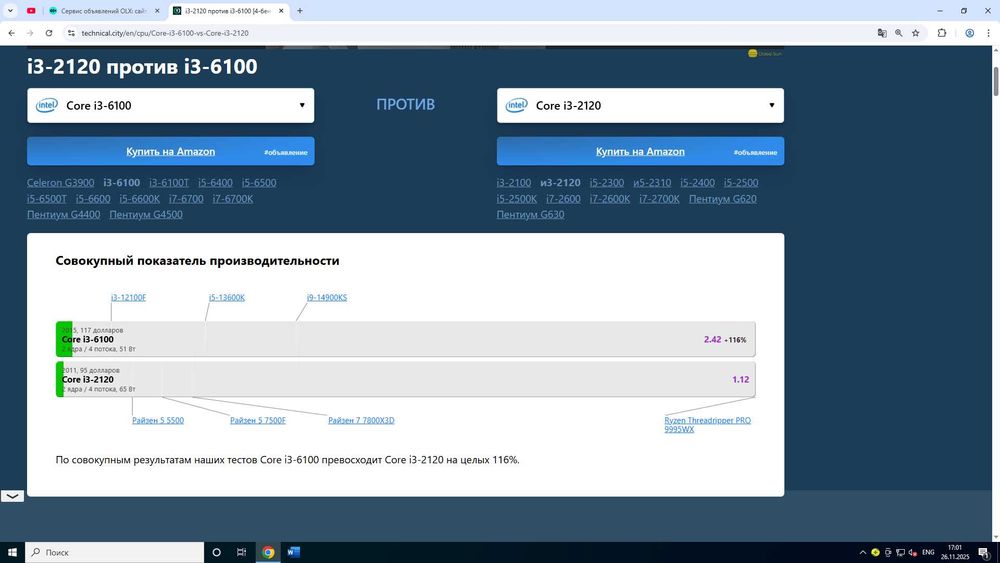1000x563 pixels.
Task: Click the i5-13600K chart marker link
Action: (x=227, y=298)
